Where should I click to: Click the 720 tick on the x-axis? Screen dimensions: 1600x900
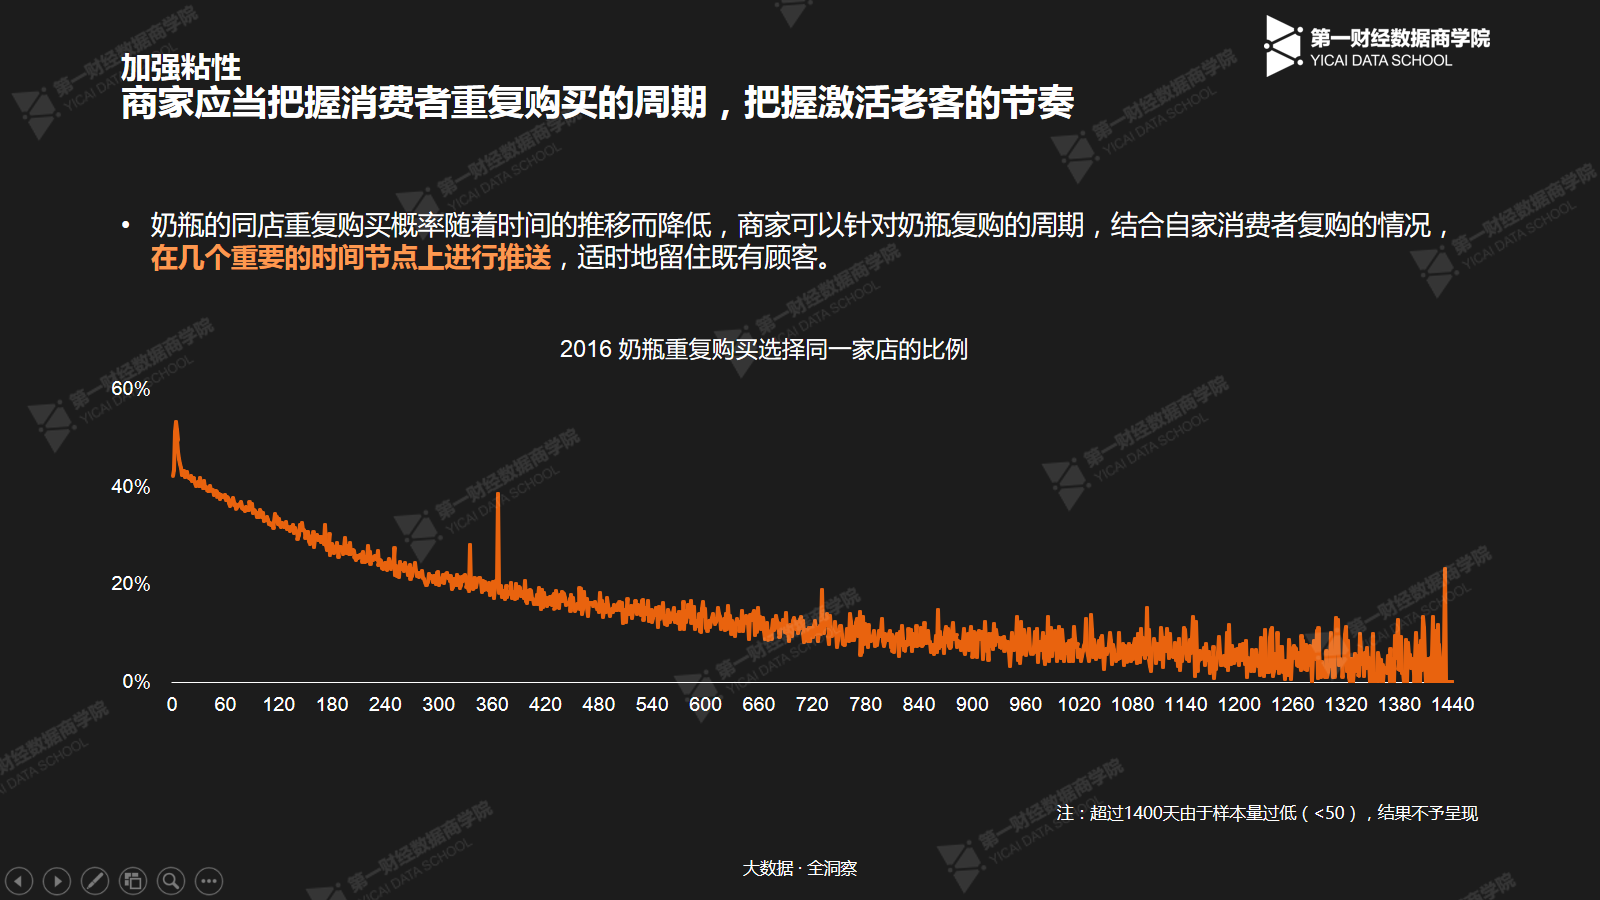point(812,705)
